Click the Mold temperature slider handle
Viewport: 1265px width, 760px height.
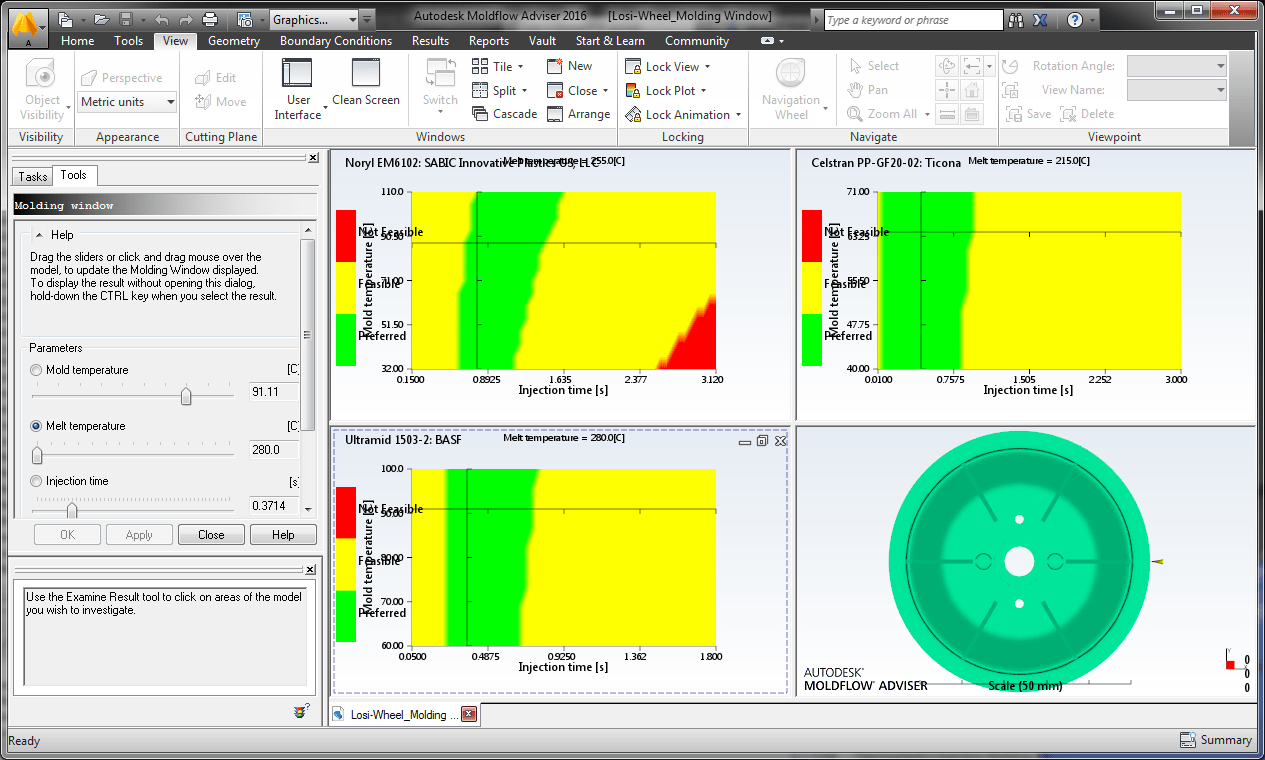[x=186, y=396]
